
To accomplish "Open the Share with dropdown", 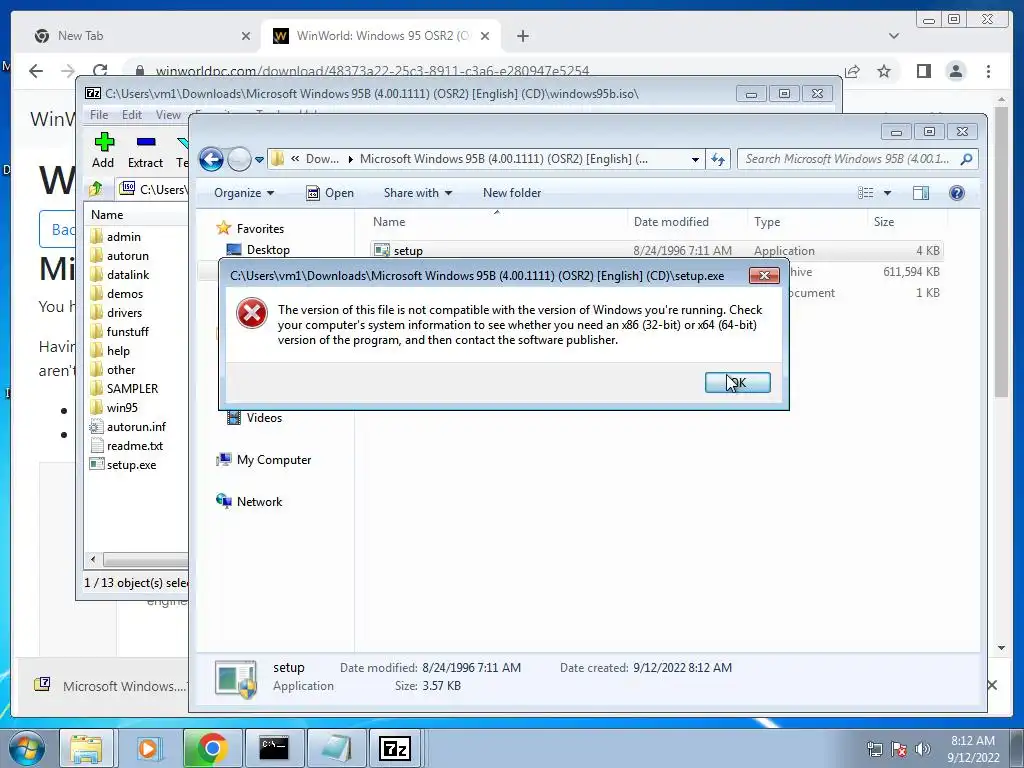I will 418,193.
